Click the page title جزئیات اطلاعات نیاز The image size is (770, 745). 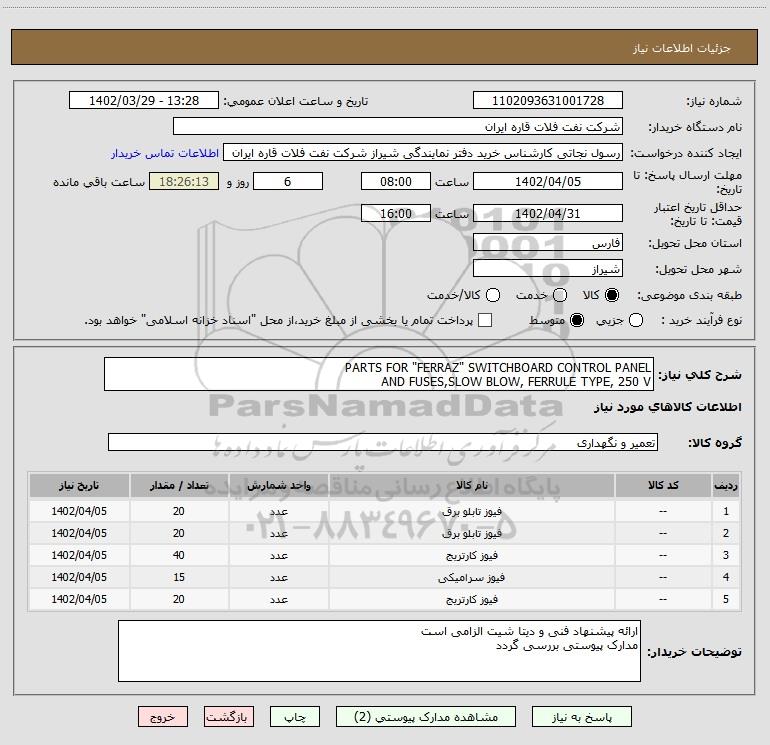pyautogui.click(x=682, y=48)
